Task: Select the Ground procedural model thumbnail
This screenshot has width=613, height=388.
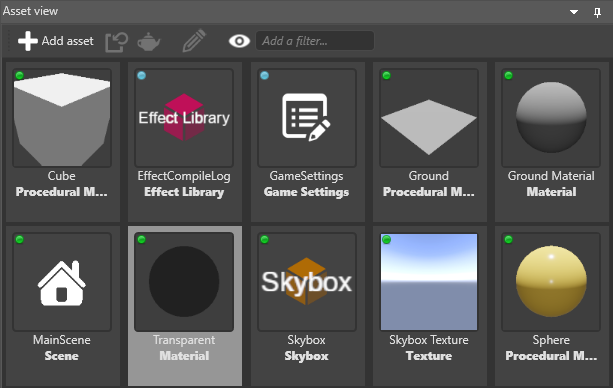Action: (x=429, y=118)
